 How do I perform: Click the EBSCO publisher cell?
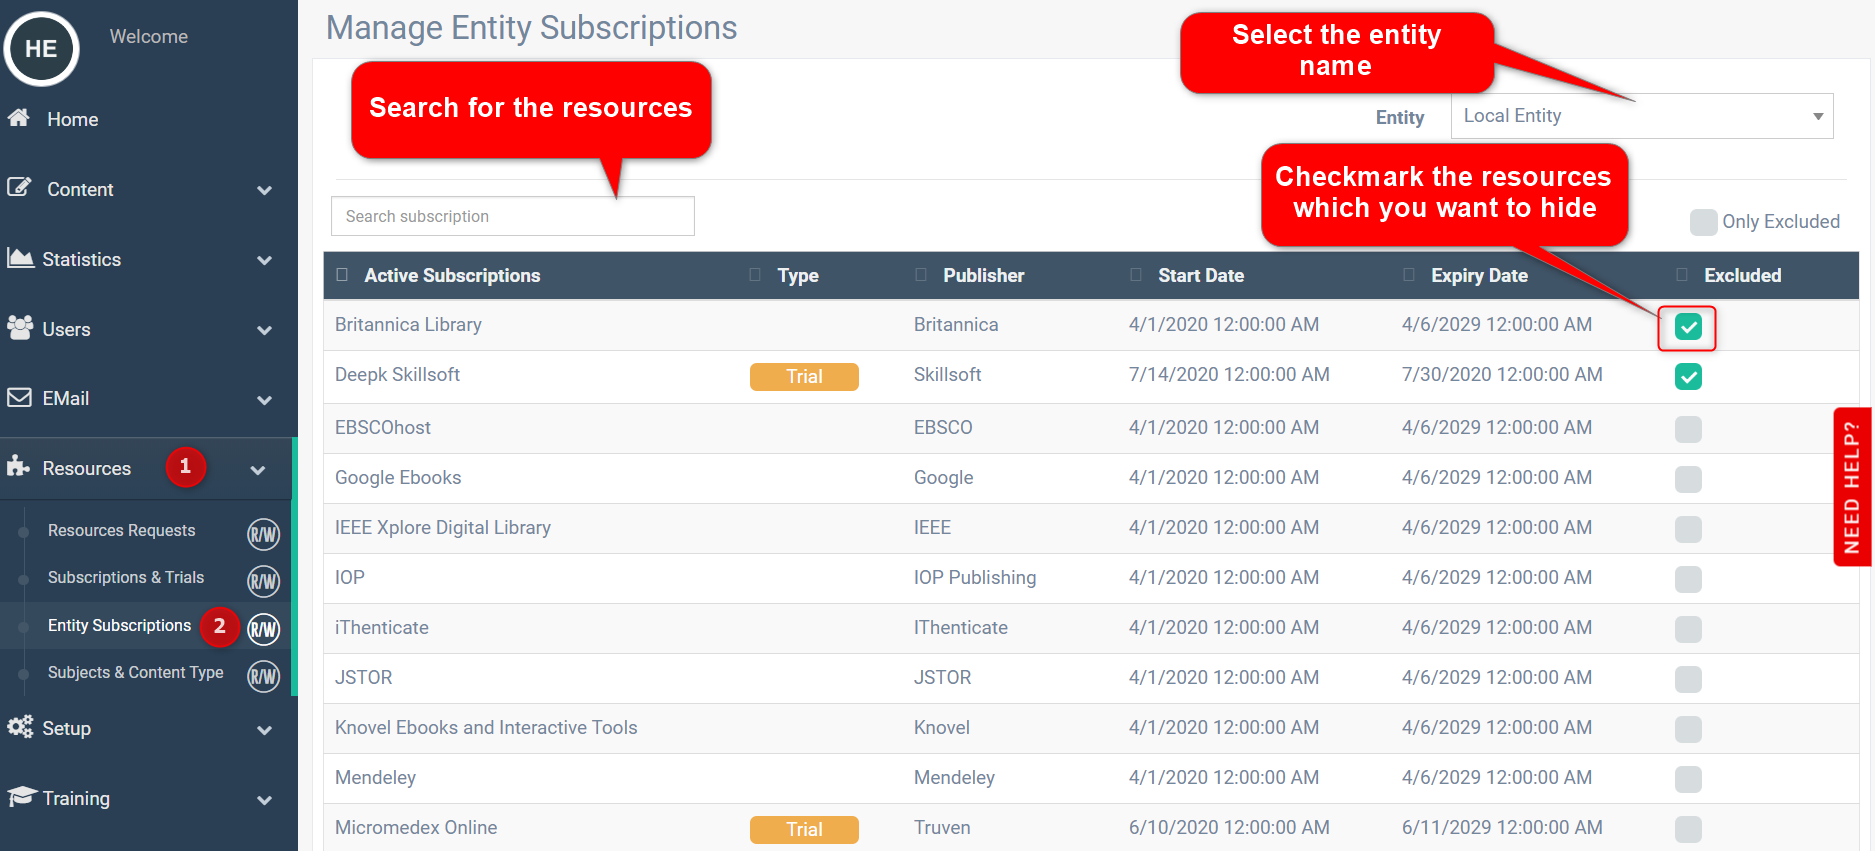(943, 427)
